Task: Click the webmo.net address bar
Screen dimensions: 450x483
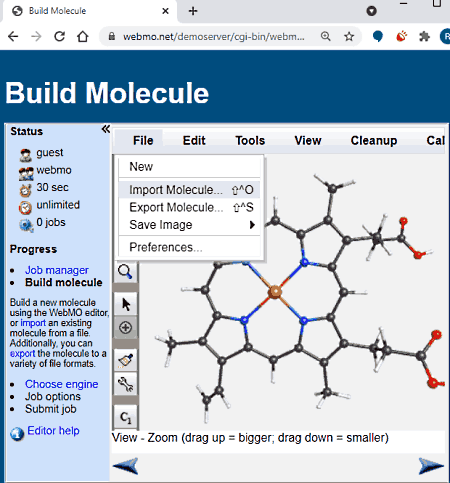Action: point(213,36)
